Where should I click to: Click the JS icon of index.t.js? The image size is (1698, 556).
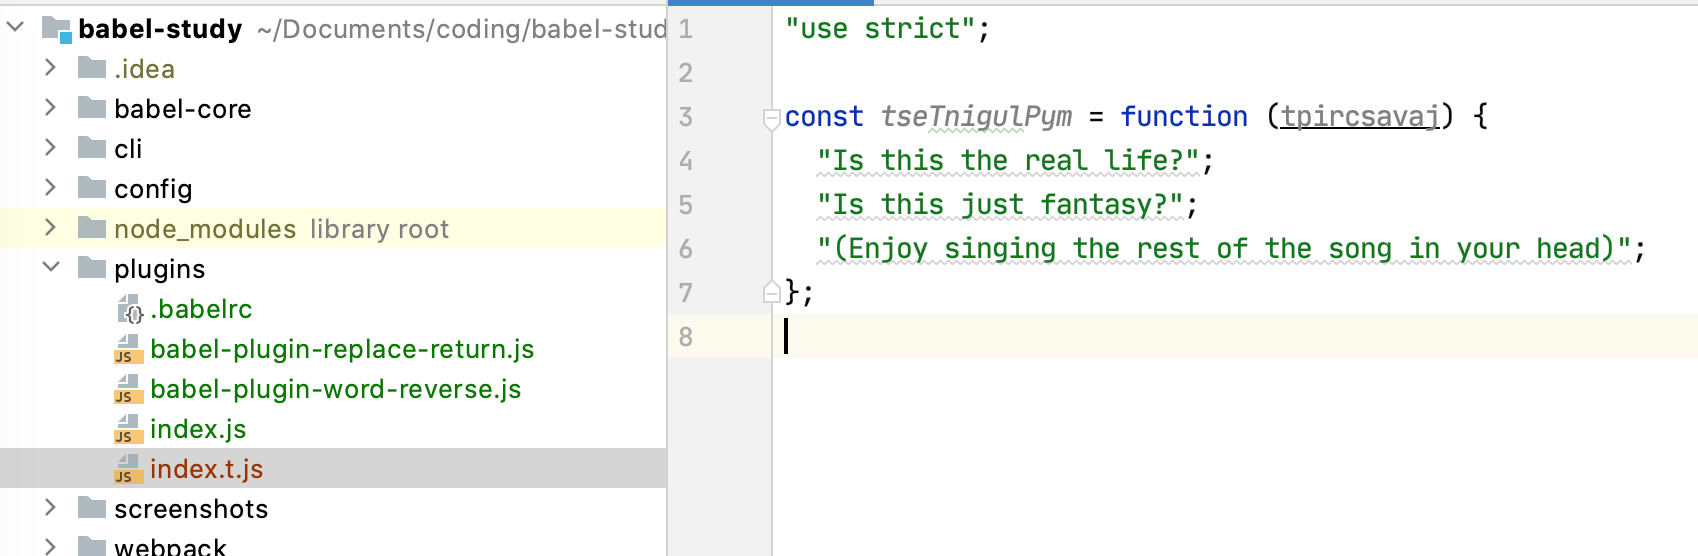click(x=129, y=469)
